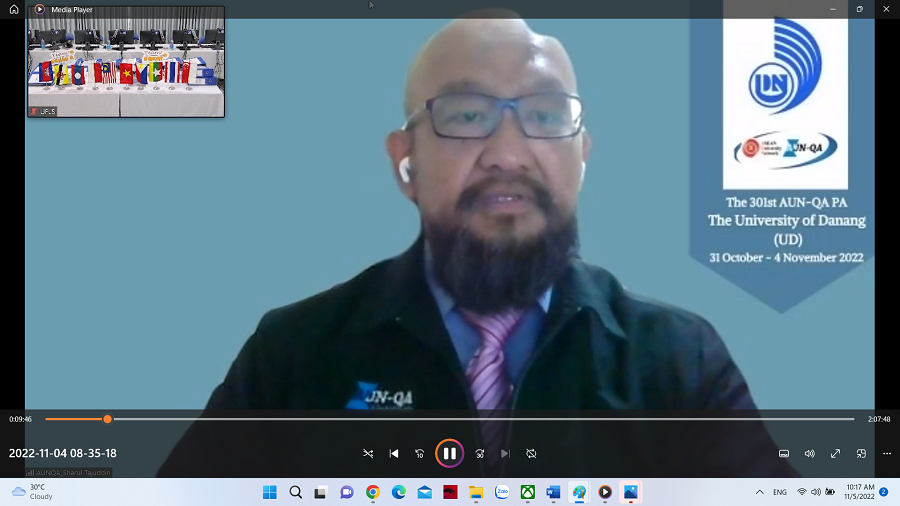900x506 pixels.
Task: Open the notification center badge
Action: pos(884,492)
